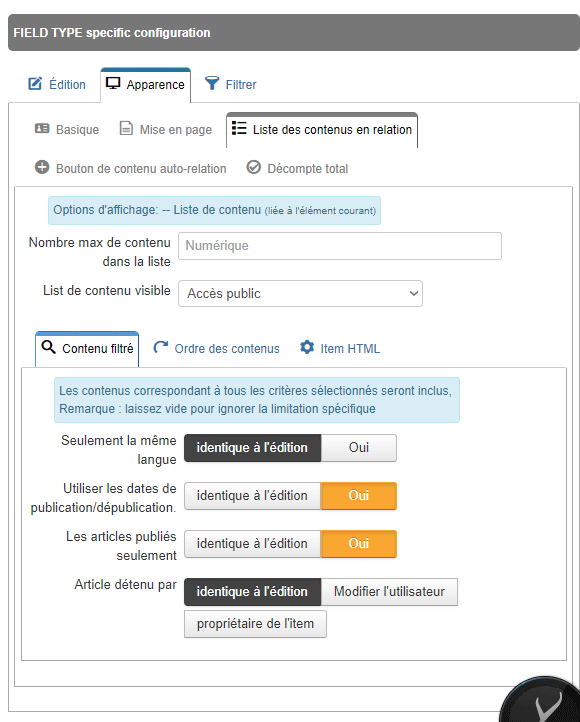Click the Basique card icon

(42, 128)
